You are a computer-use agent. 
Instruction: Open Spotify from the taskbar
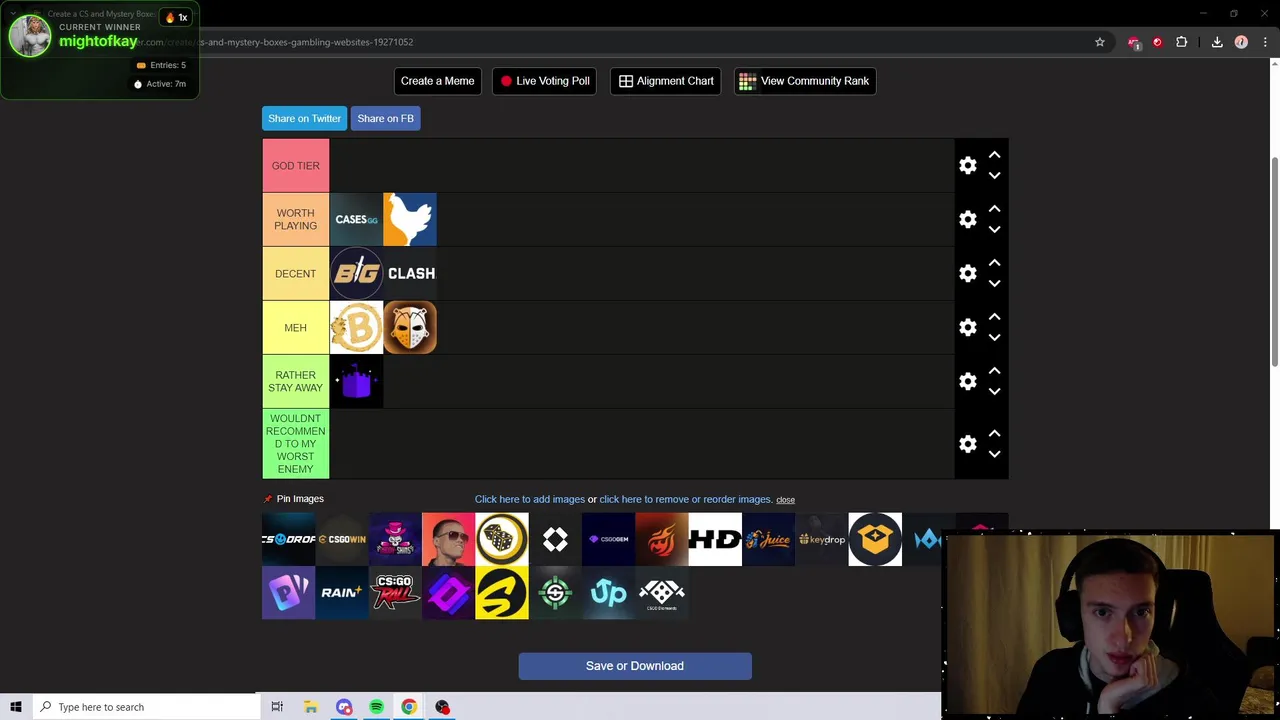[376, 707]
